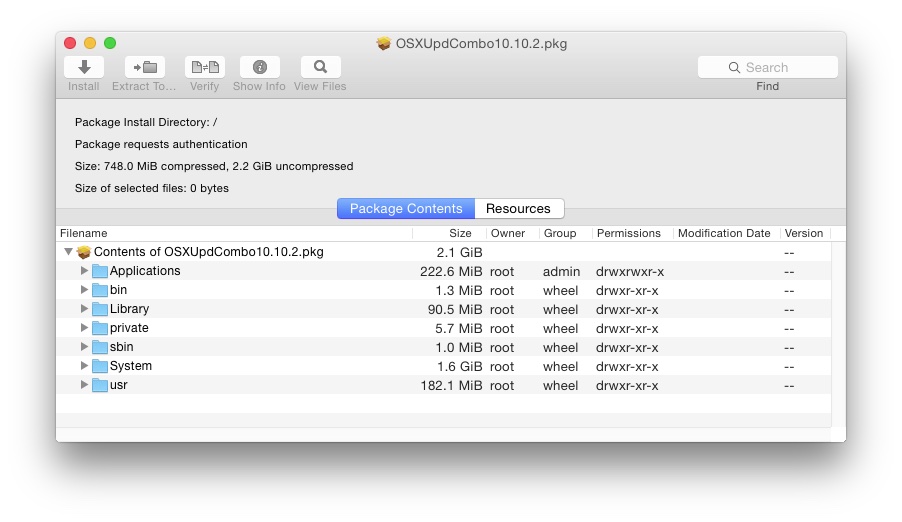902x522 pixels.
Task: Select the Library folder icon
Action: tap(100, 309)
